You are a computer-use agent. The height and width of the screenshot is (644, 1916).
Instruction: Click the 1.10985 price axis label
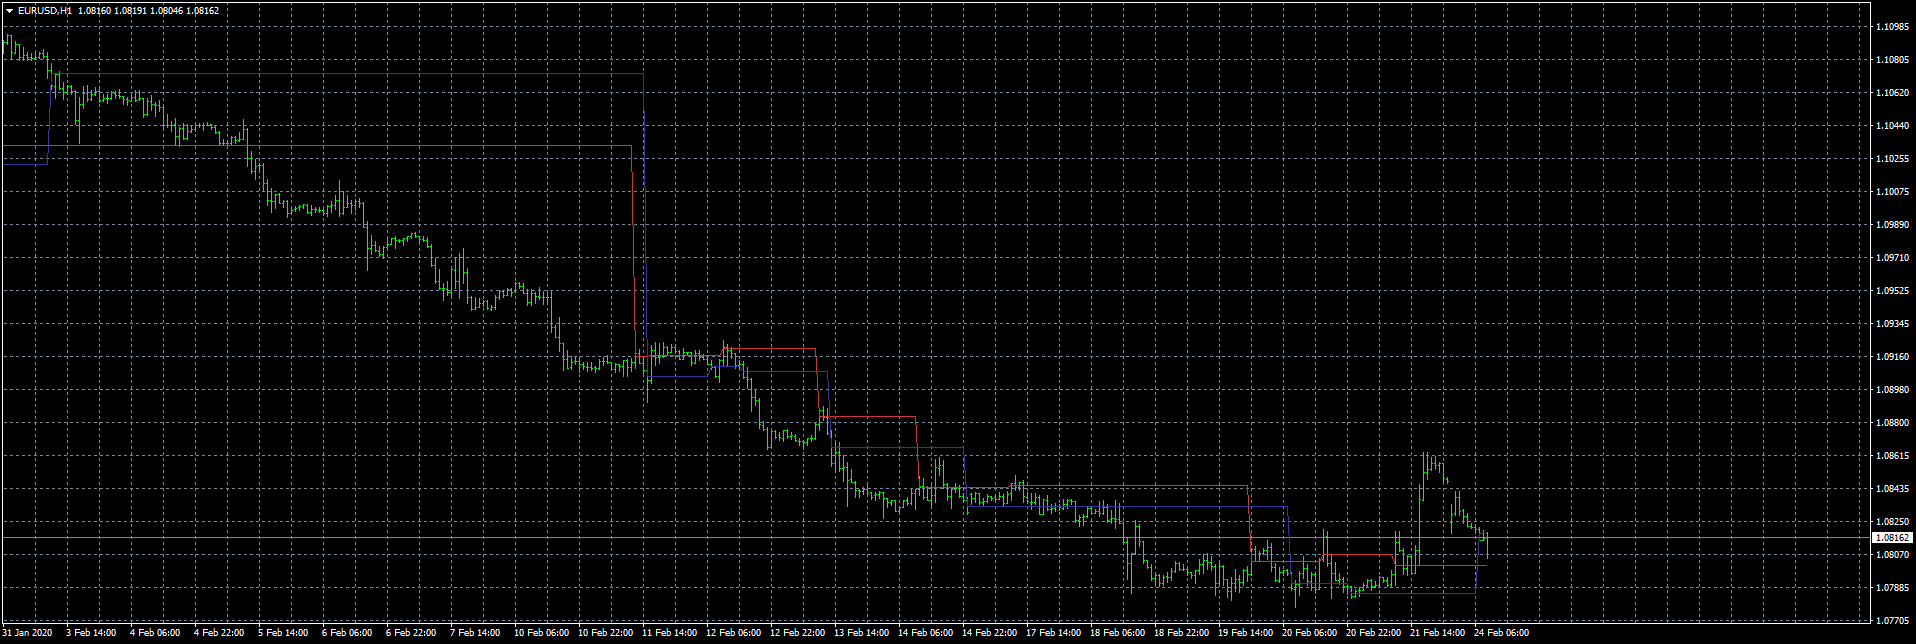coord(1893,27)
